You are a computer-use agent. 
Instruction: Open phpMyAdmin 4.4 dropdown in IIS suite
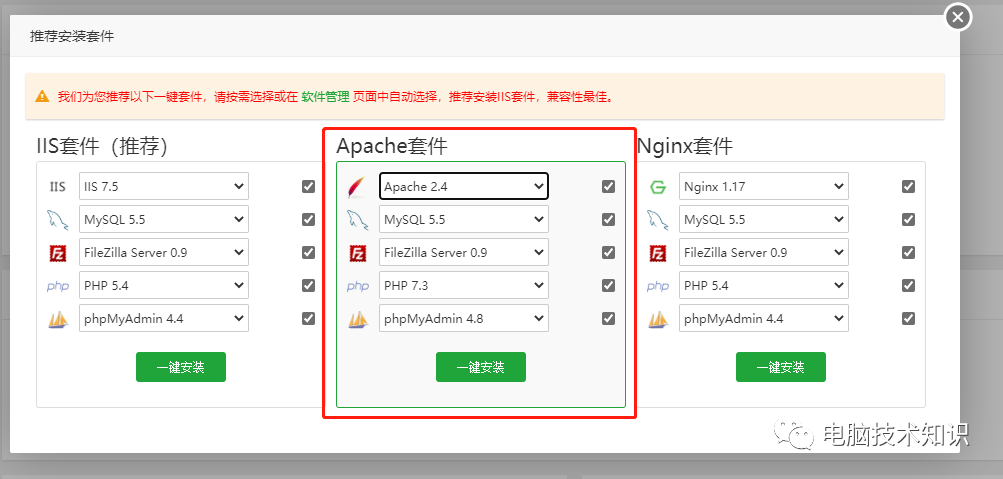[x=164, y=318]
